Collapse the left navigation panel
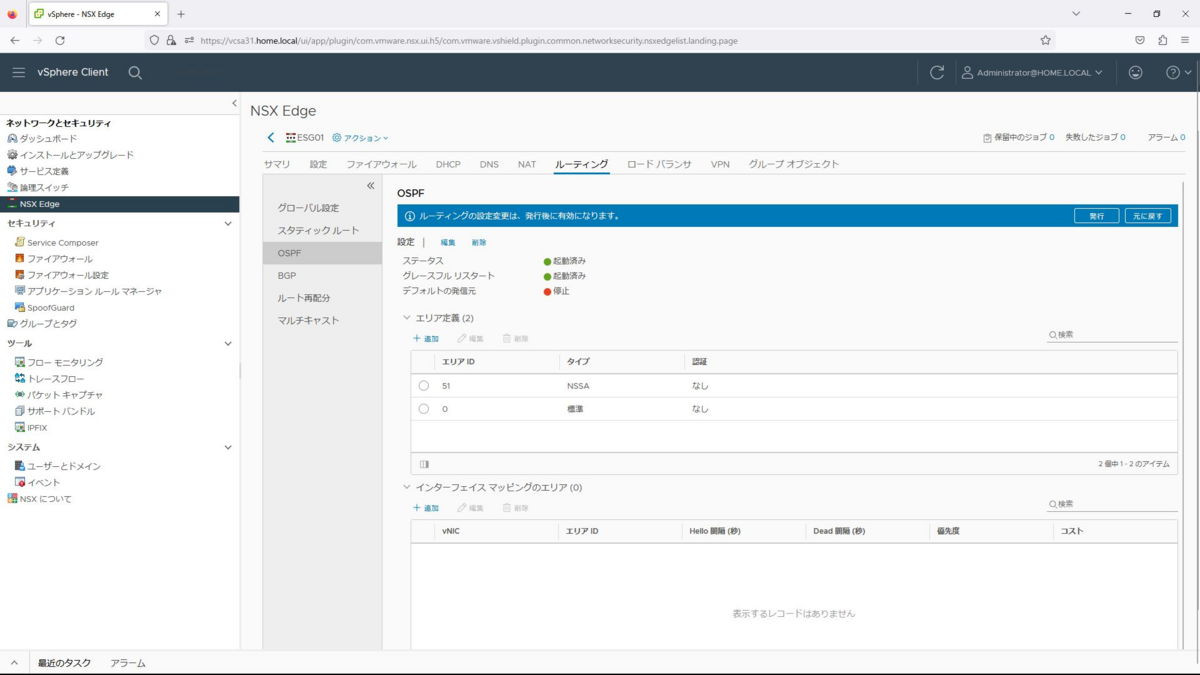 pyautogui.click(x=234, y=103)
